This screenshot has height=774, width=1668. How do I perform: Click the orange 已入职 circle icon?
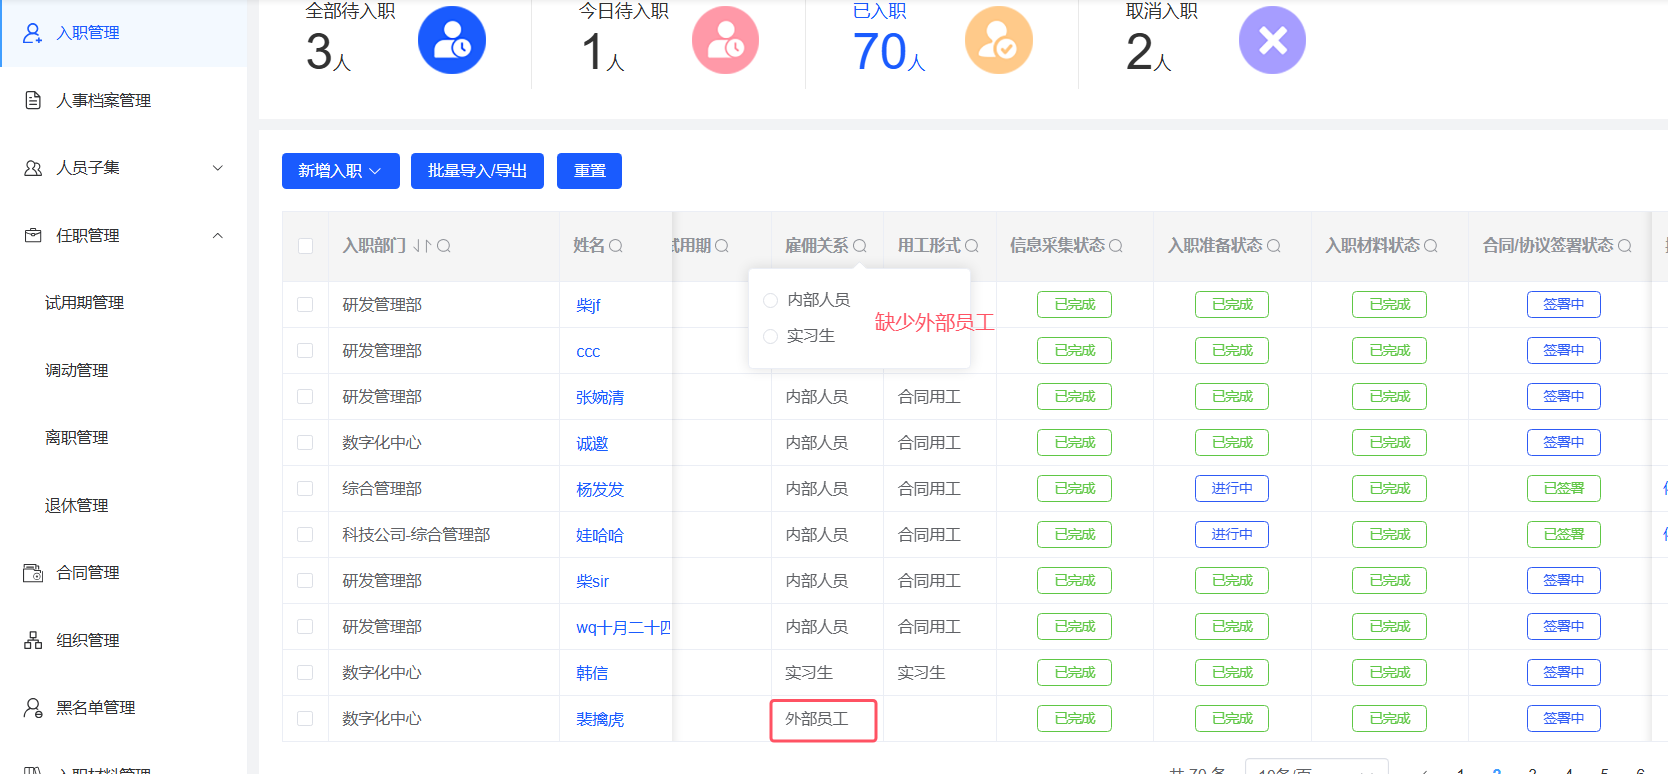point(998,40)
